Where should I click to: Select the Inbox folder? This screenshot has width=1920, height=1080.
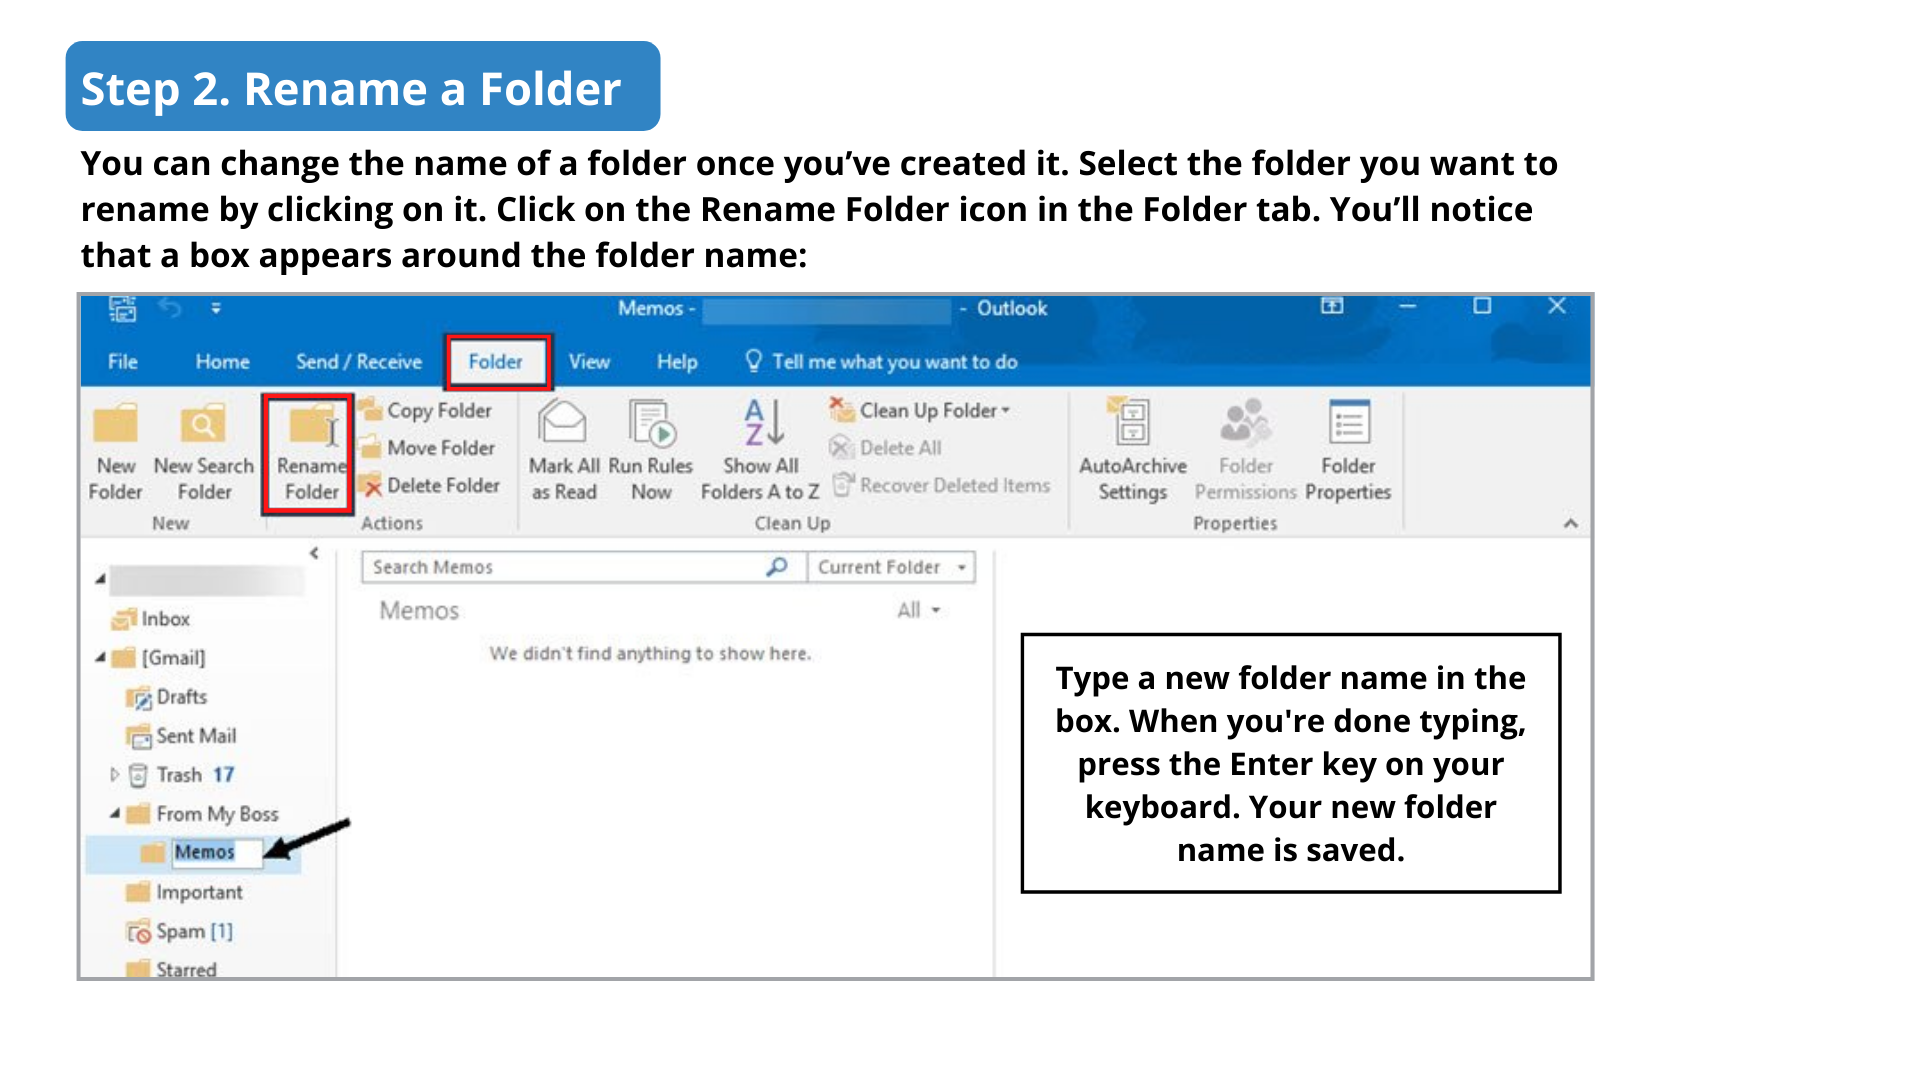(x=165, y=619)
